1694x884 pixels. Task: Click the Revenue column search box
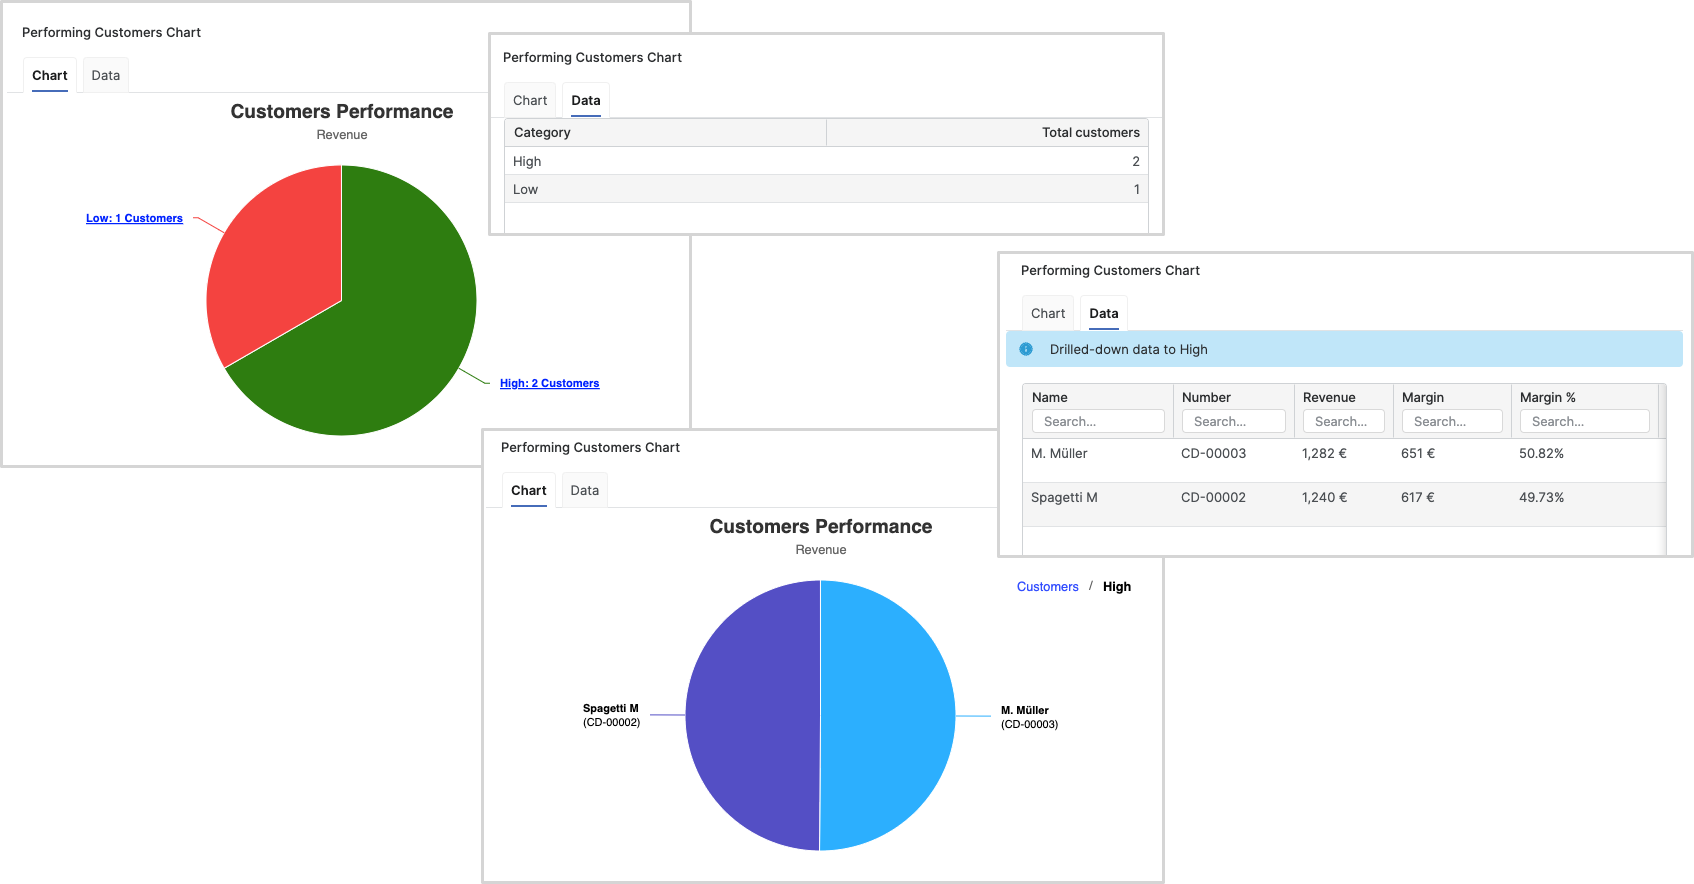[x=1343, y=422]
